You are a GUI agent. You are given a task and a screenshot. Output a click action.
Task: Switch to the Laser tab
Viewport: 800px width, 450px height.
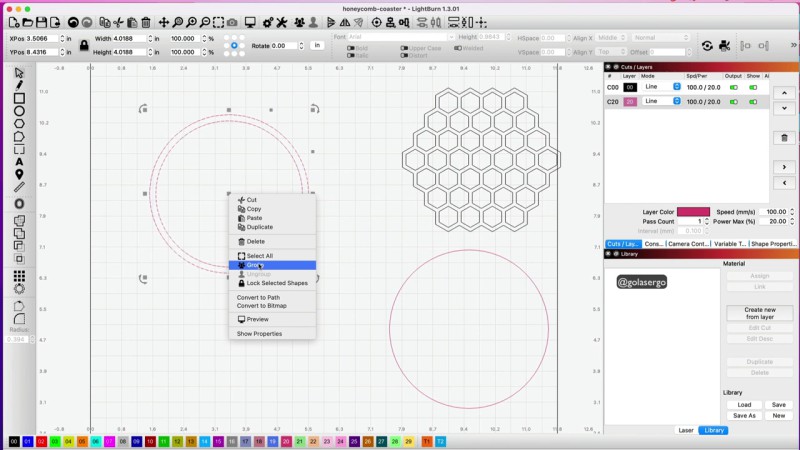click(x=686, y=430)
